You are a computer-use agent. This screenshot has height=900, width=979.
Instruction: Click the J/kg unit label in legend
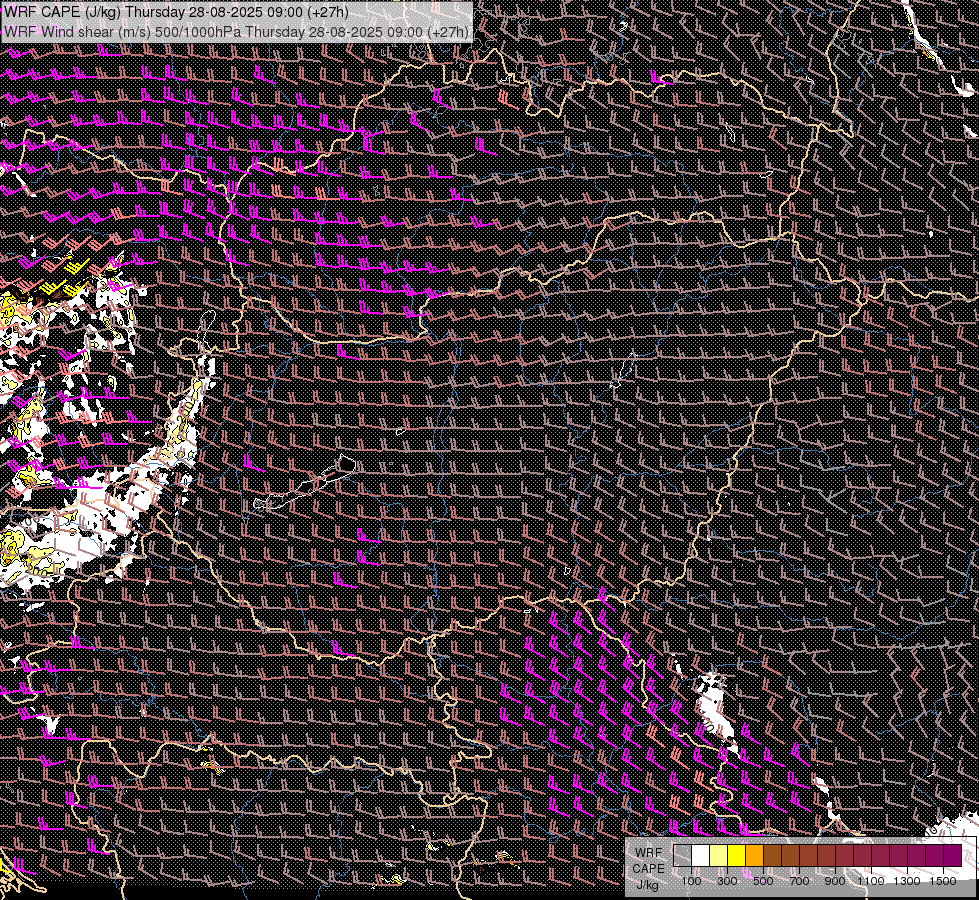[x=647, y=885]
